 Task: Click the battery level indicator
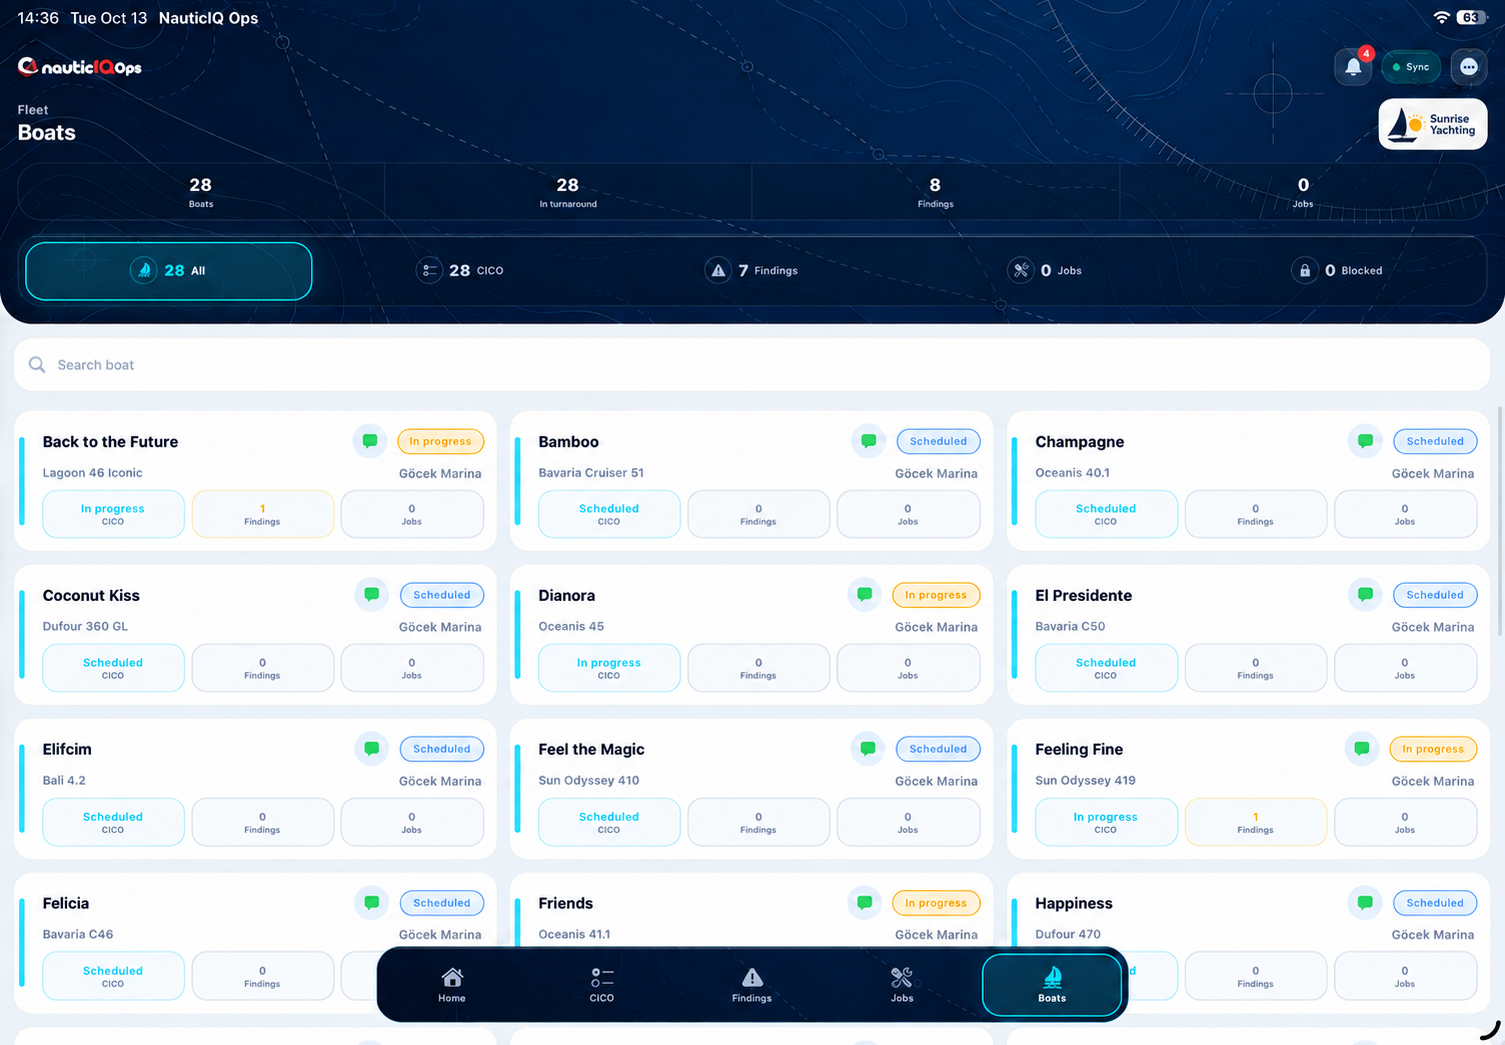(1472, 18)
